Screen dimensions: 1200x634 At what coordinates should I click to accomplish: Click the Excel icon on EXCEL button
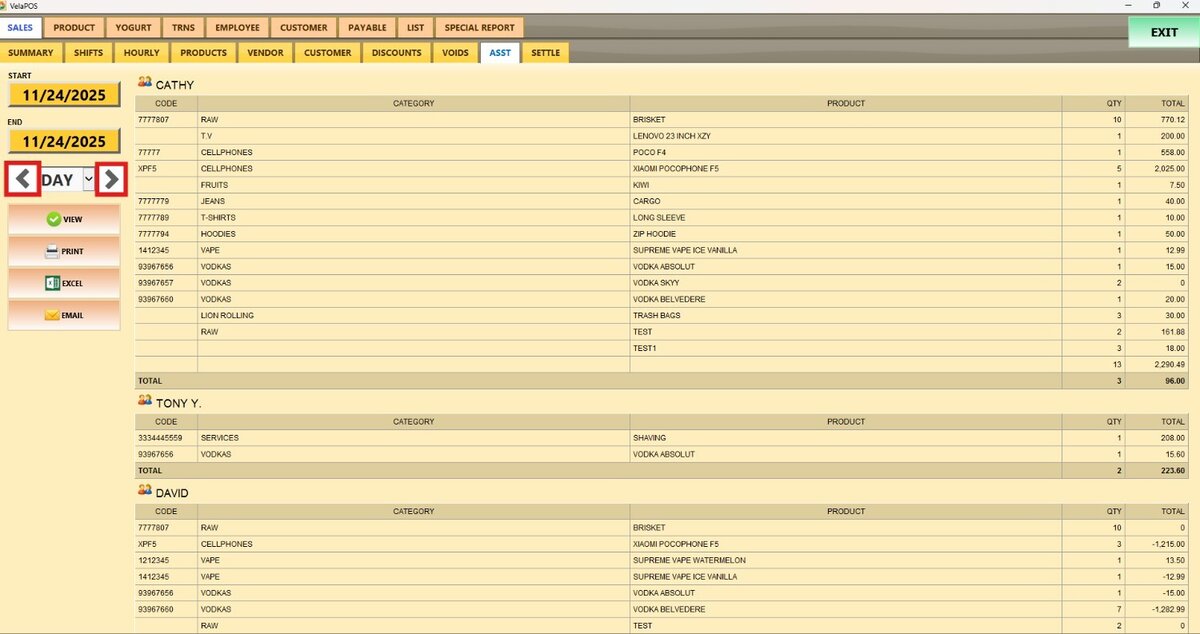[x=52, y=283]
